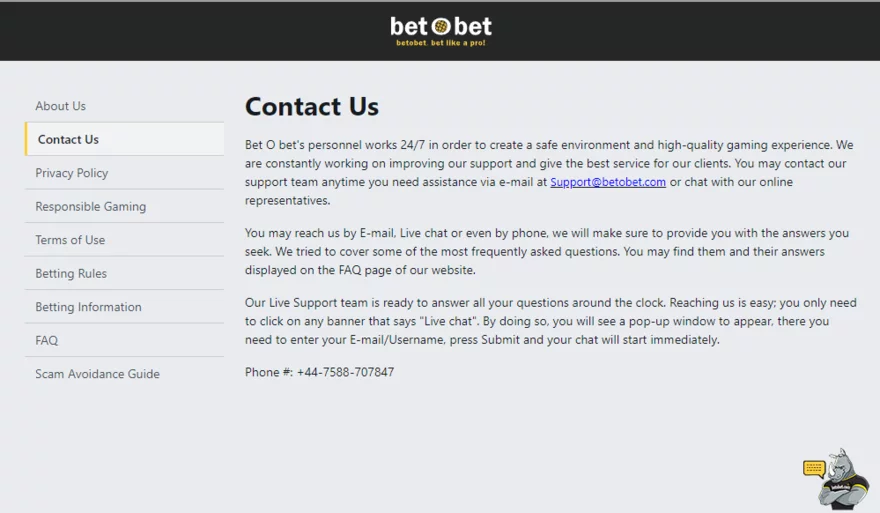Click the yellow chat speech bubble
Image resolution: width=880 pixels, height=513 pixels.
pos(814,468)
